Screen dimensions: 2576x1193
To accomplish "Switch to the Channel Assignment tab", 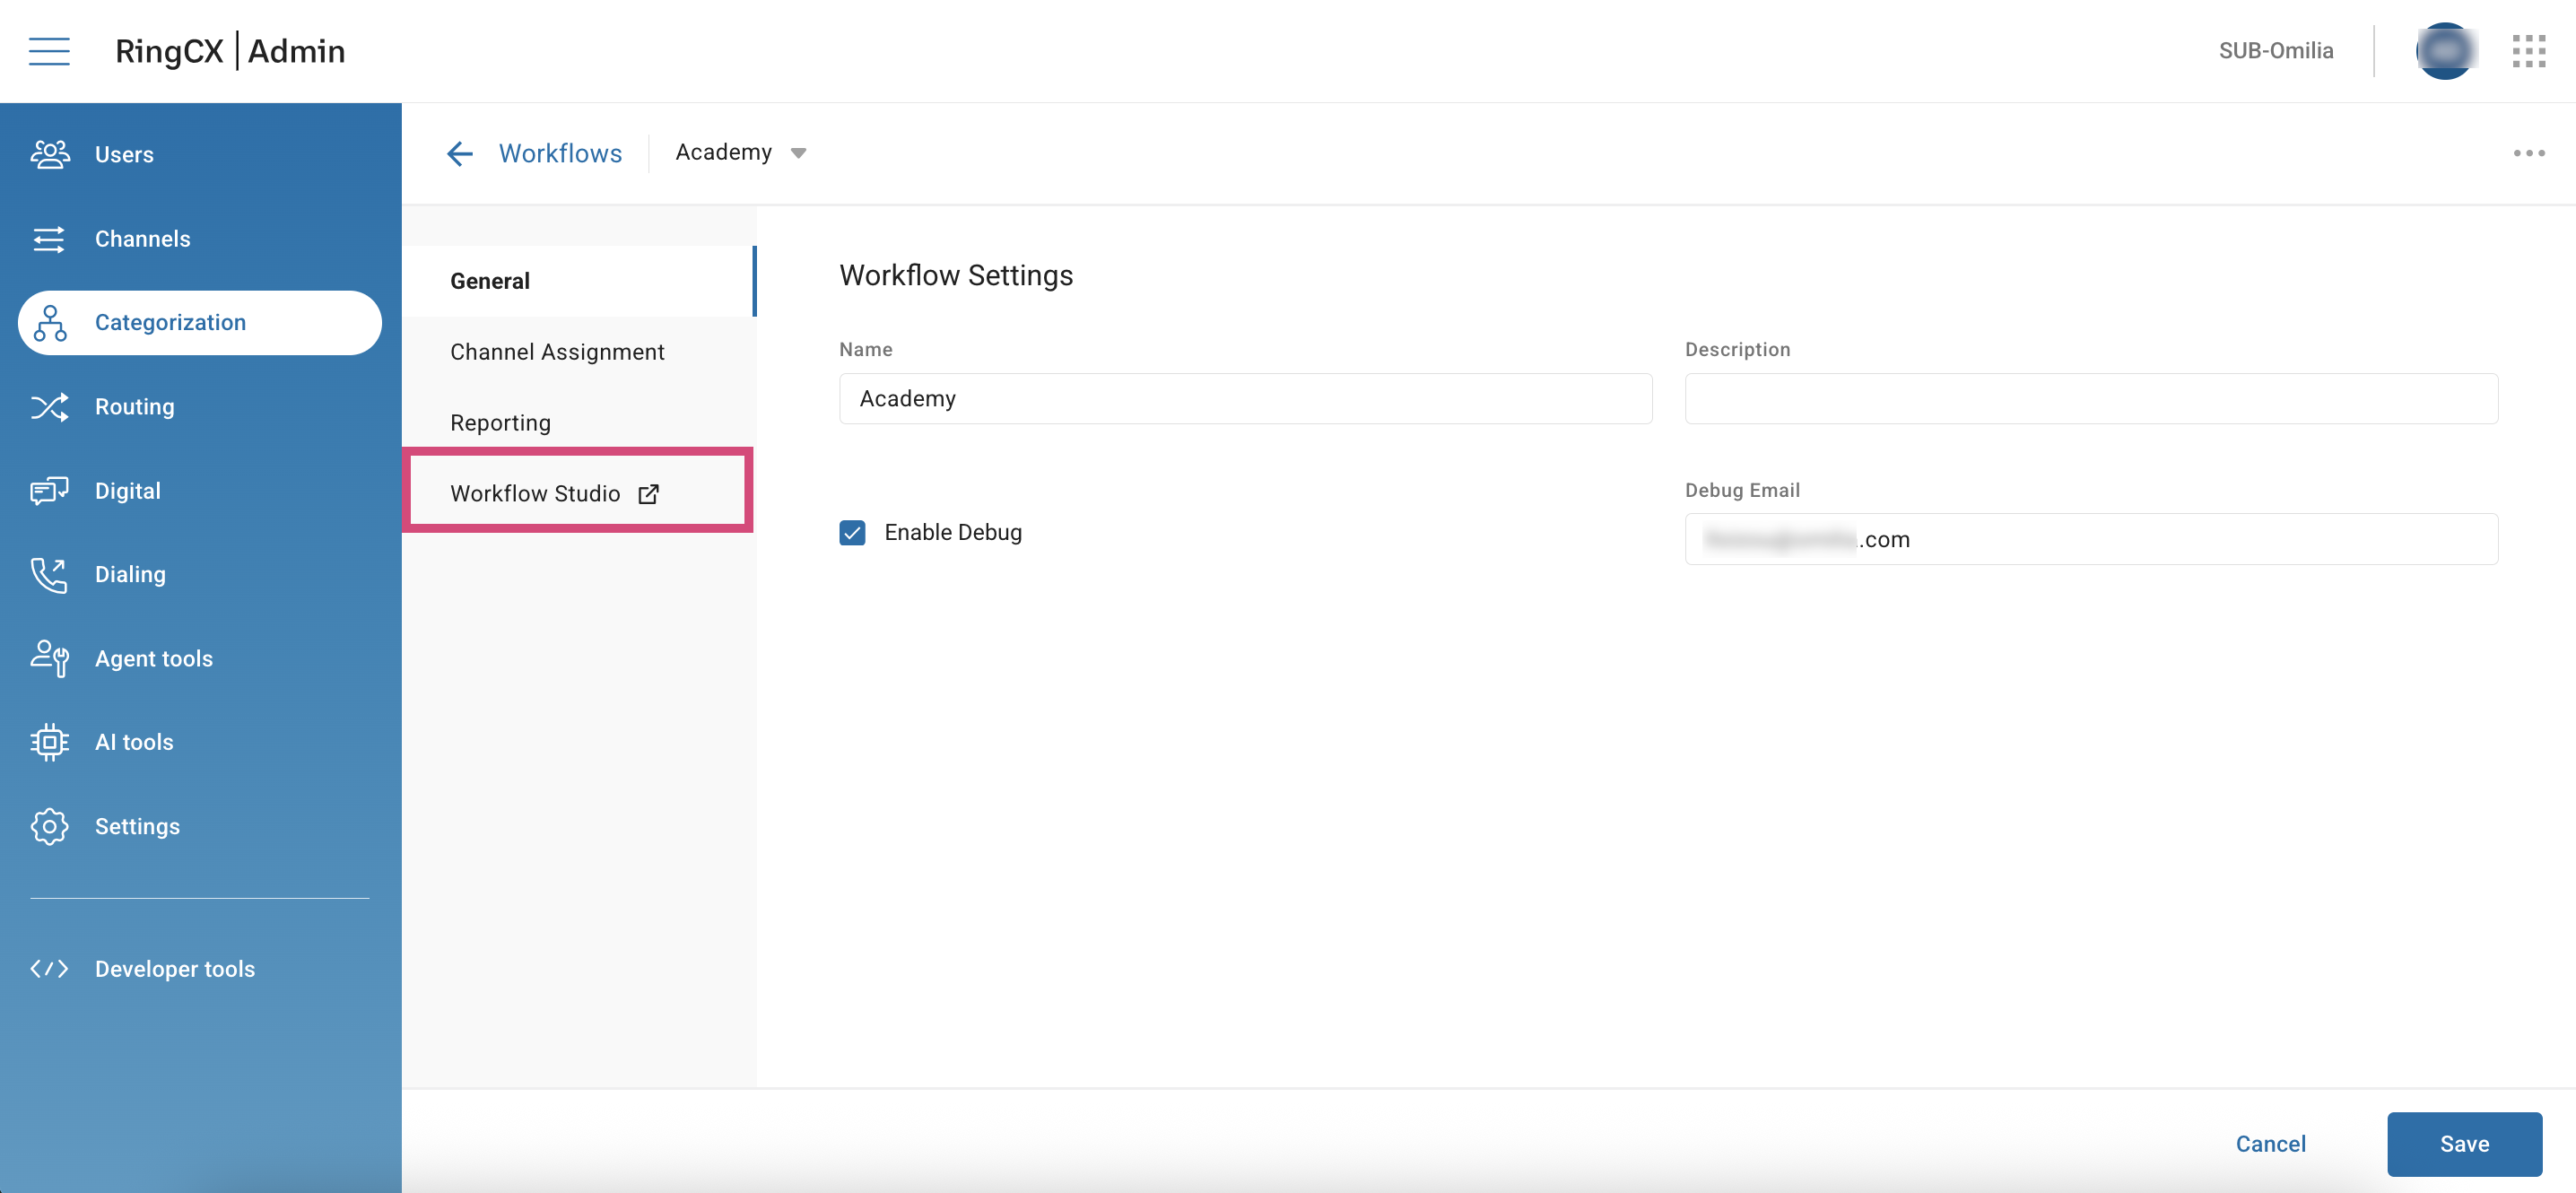I will [x=557, y=352].
